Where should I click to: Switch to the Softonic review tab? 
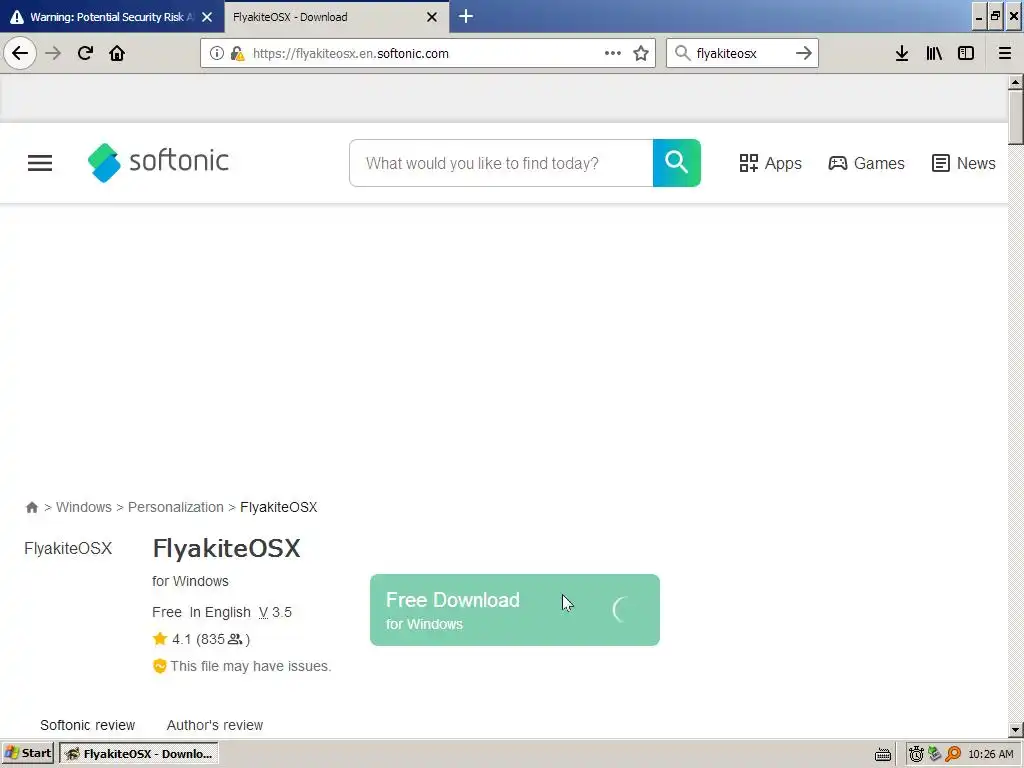[88, 725]
